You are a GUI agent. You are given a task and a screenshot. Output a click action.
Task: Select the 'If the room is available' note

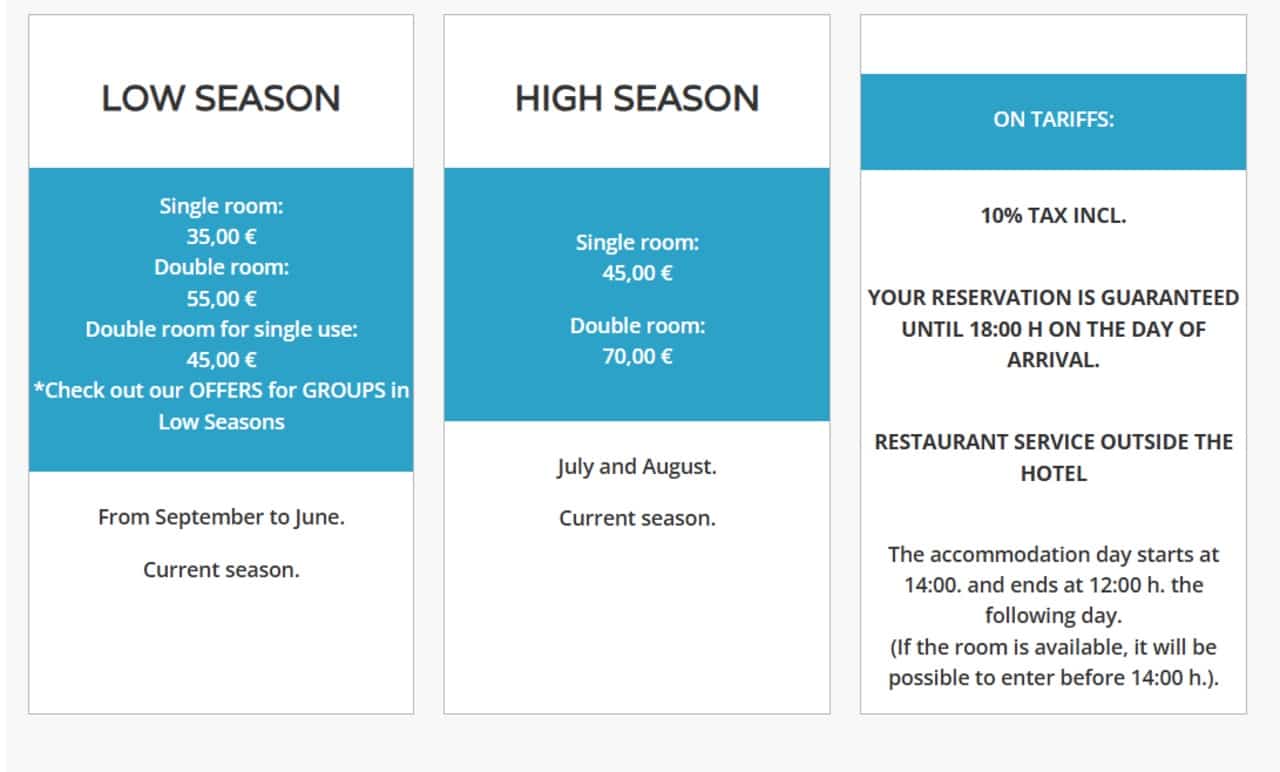1053,662
